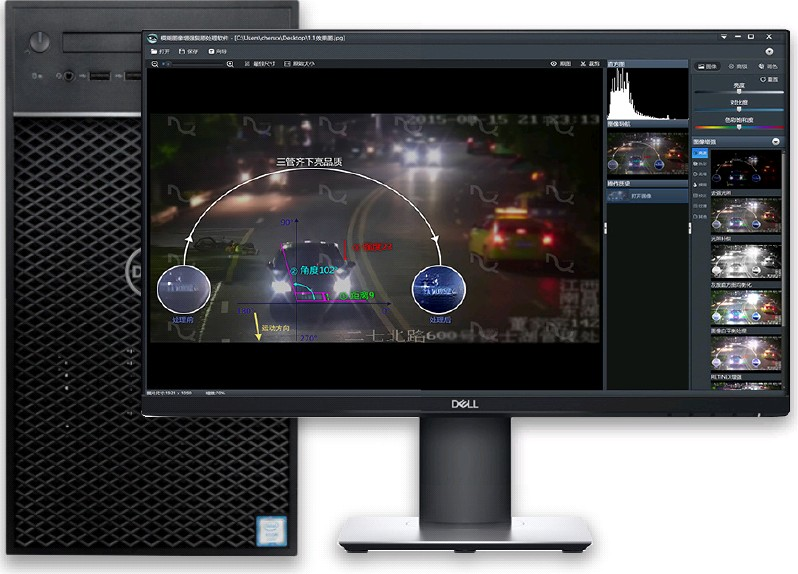Screen dimensions: 798x574
Task: Toggle the original image eye icon
Action: pyautogui.click(x=554, y=64)
